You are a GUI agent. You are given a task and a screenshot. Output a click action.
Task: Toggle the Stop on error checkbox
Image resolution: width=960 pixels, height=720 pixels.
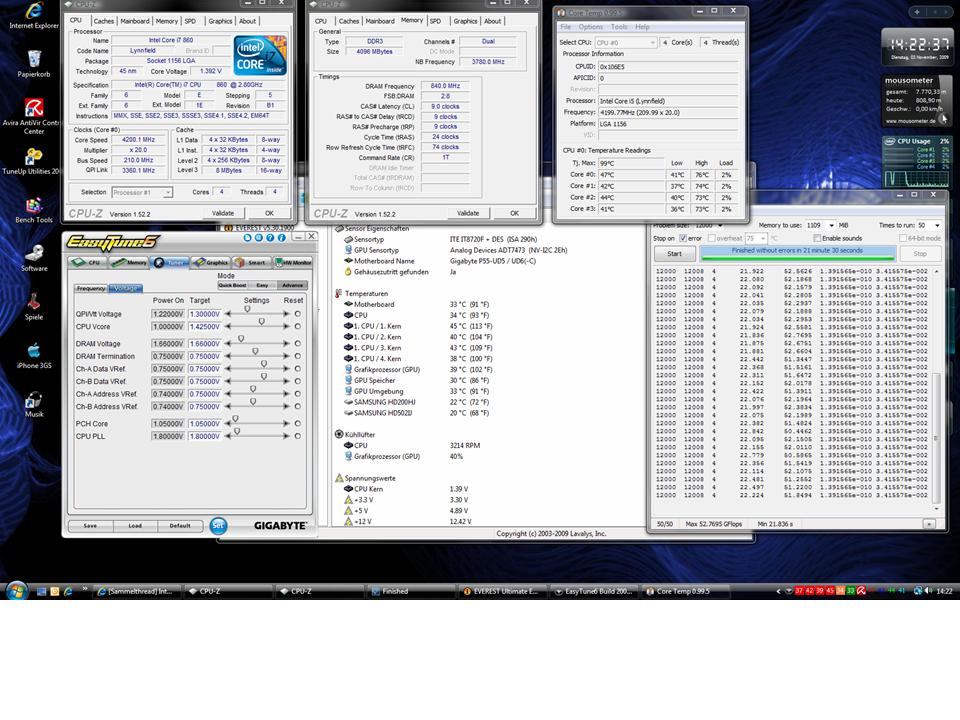pyautogui.click(x=683, y=238)
